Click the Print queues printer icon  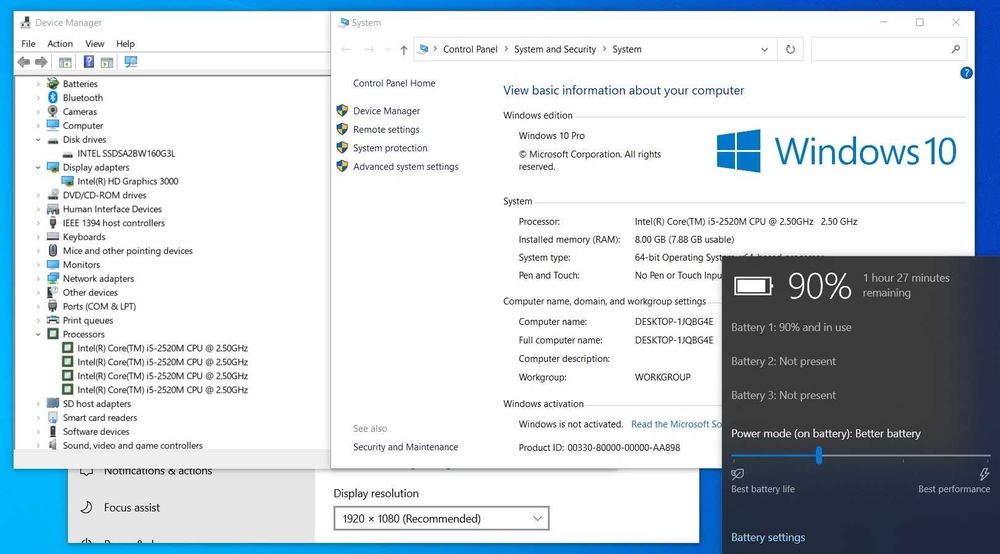click(x=53, y=320)
